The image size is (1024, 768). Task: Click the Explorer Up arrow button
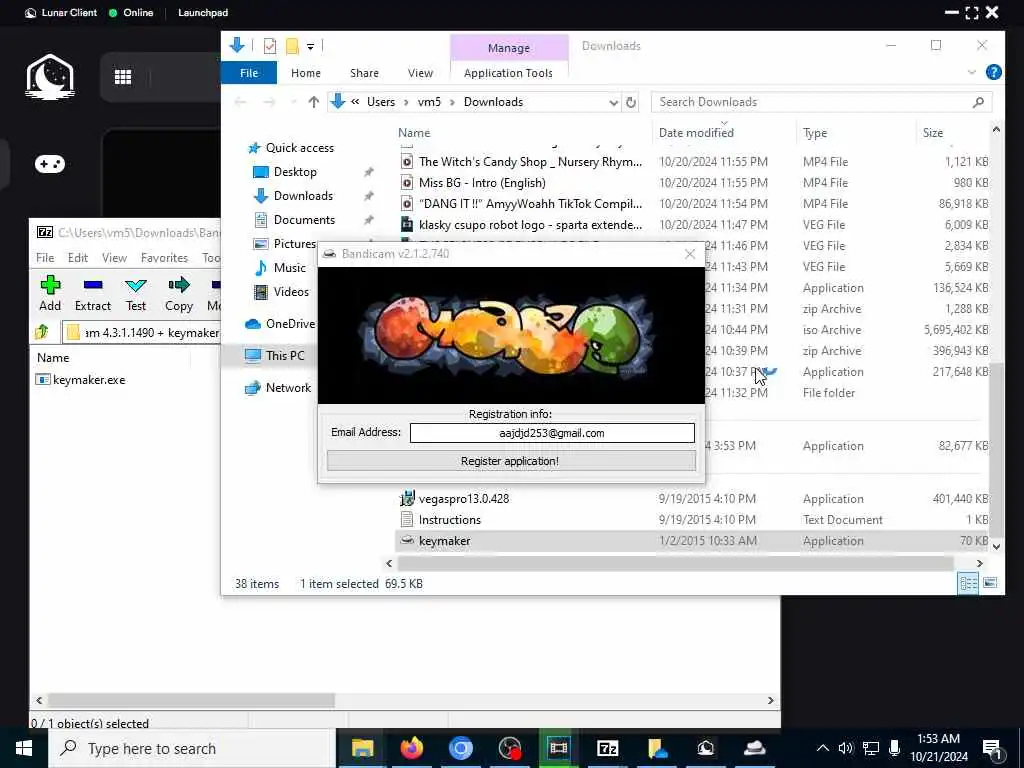(x=313, y=102)
